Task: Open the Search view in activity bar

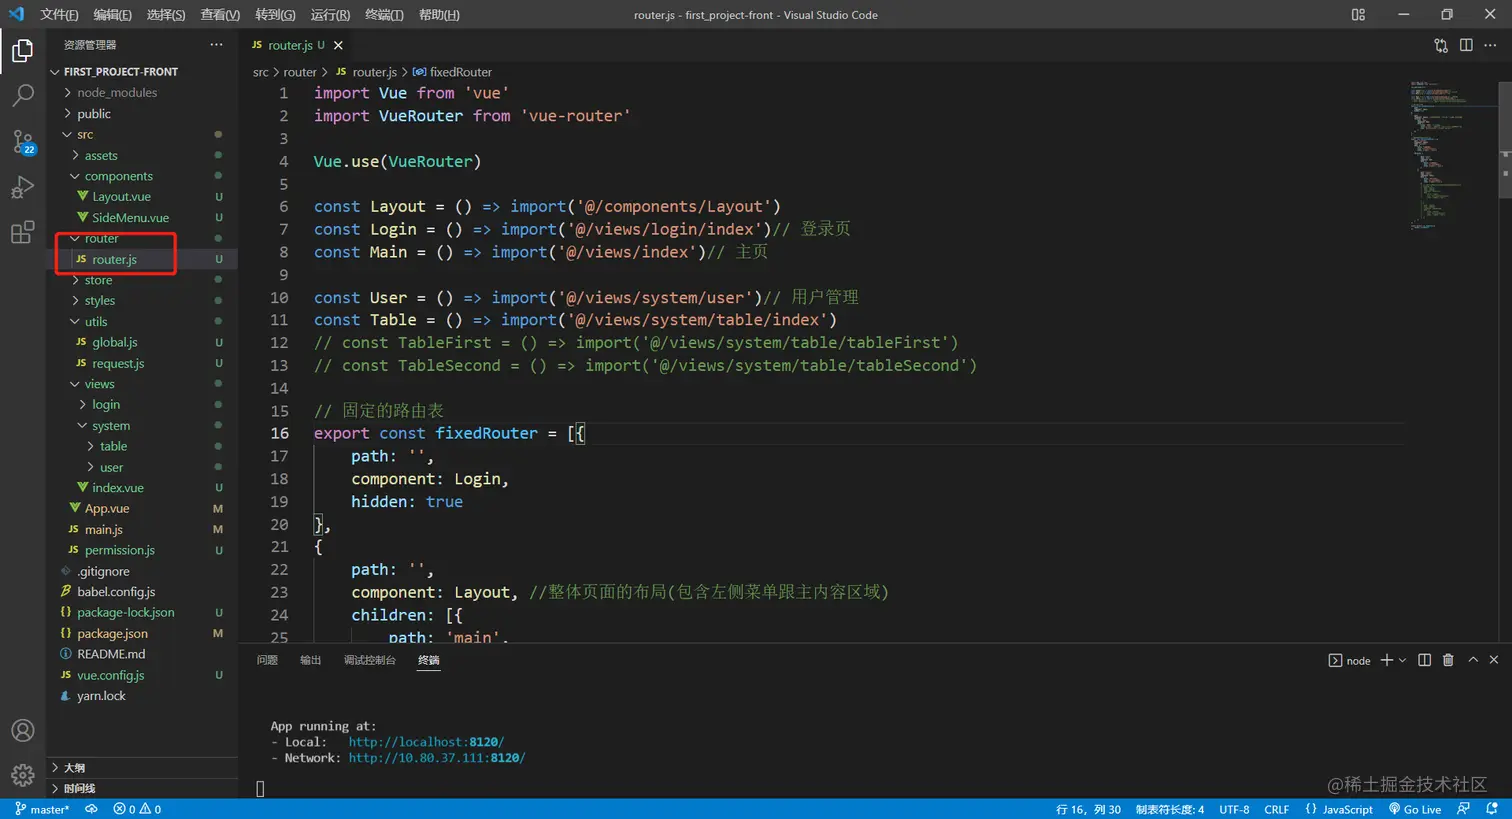Action: [22, 96]
